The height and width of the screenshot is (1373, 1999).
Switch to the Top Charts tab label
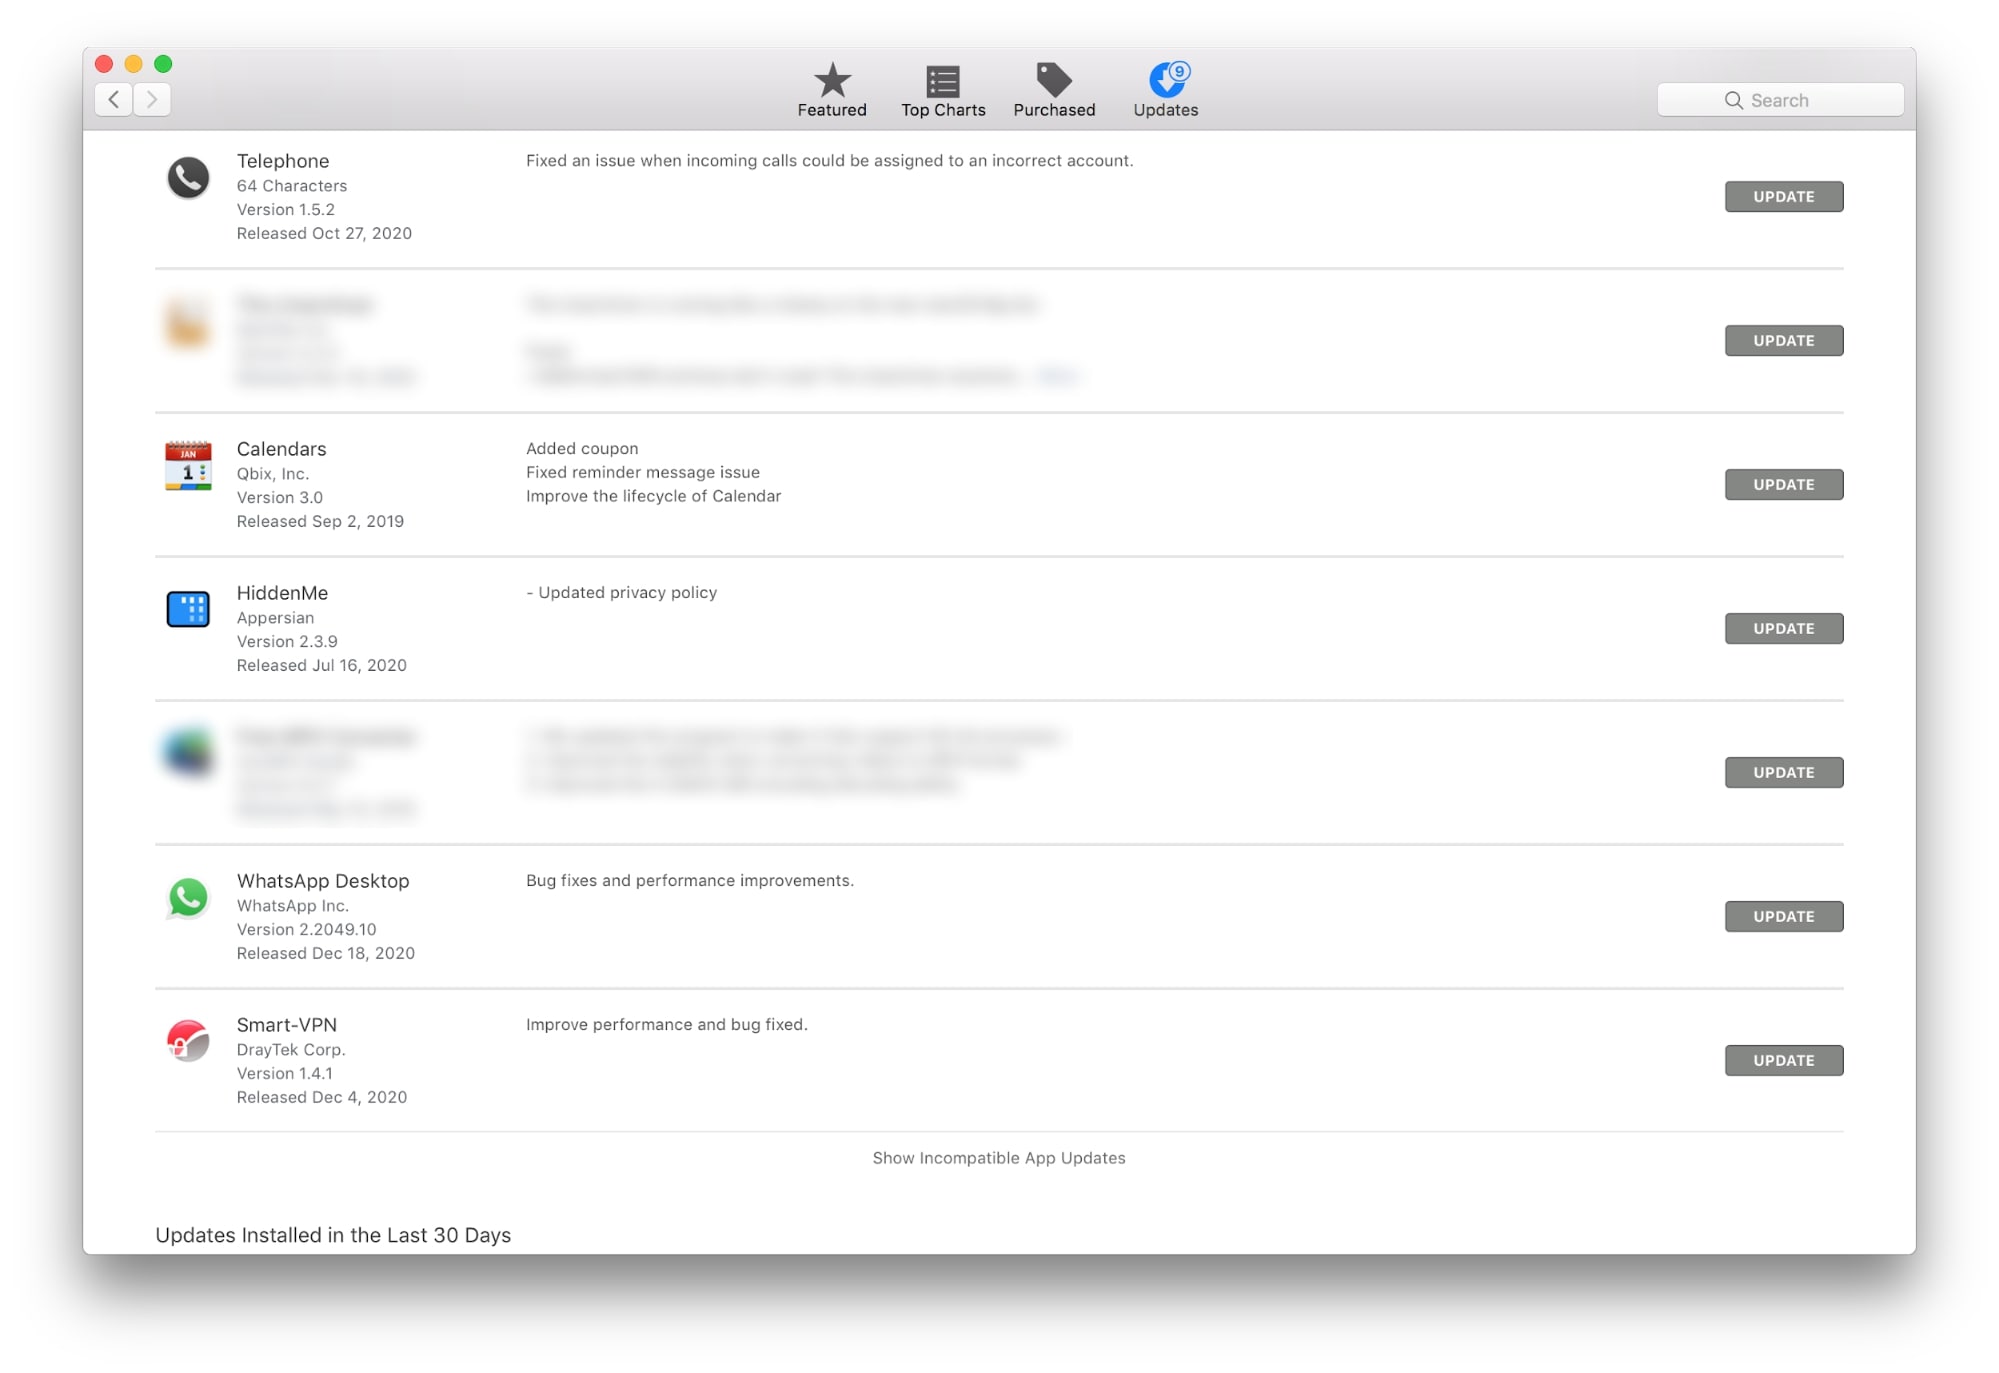tap(943, 110)
